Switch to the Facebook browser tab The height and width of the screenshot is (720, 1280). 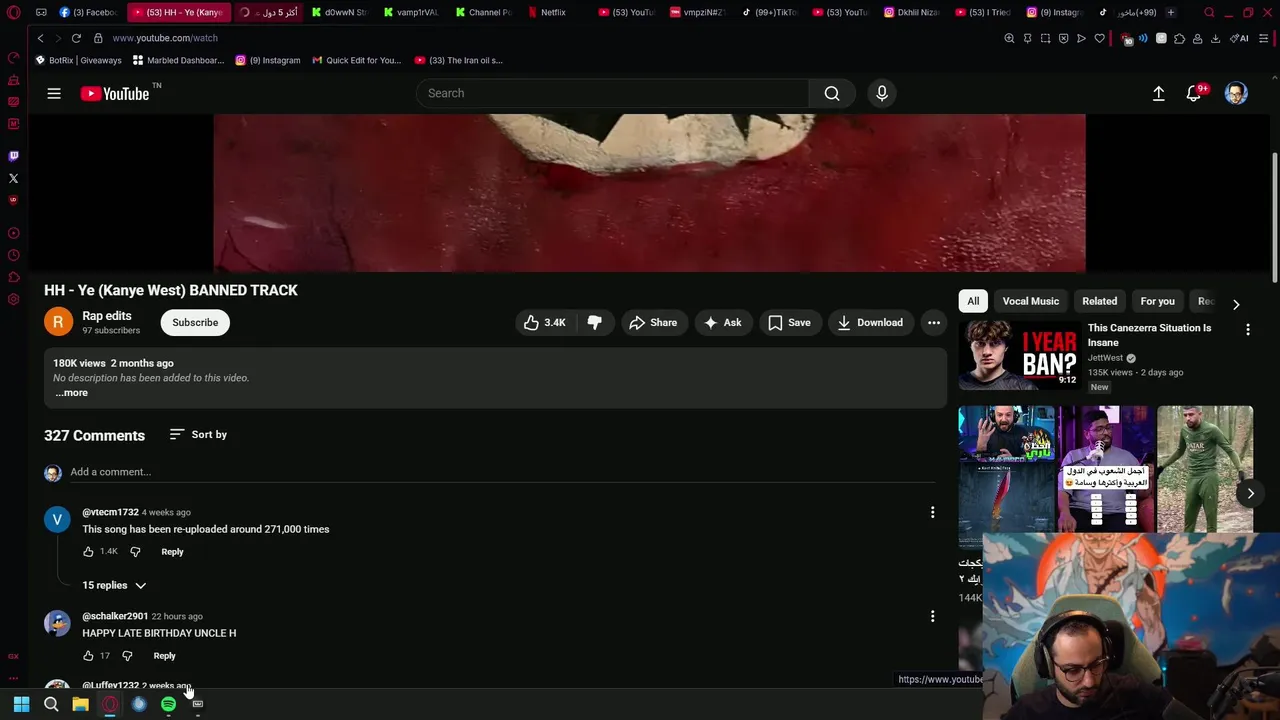coord(89,12)
